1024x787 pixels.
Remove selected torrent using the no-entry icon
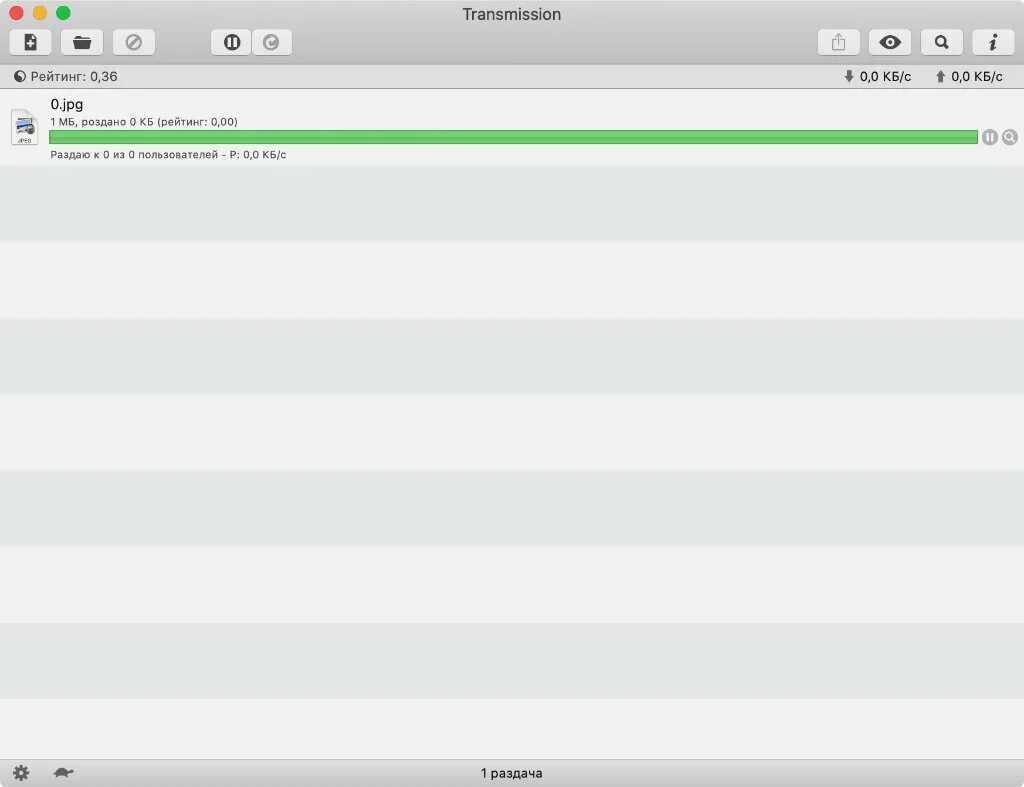click(x=134, y=42)
